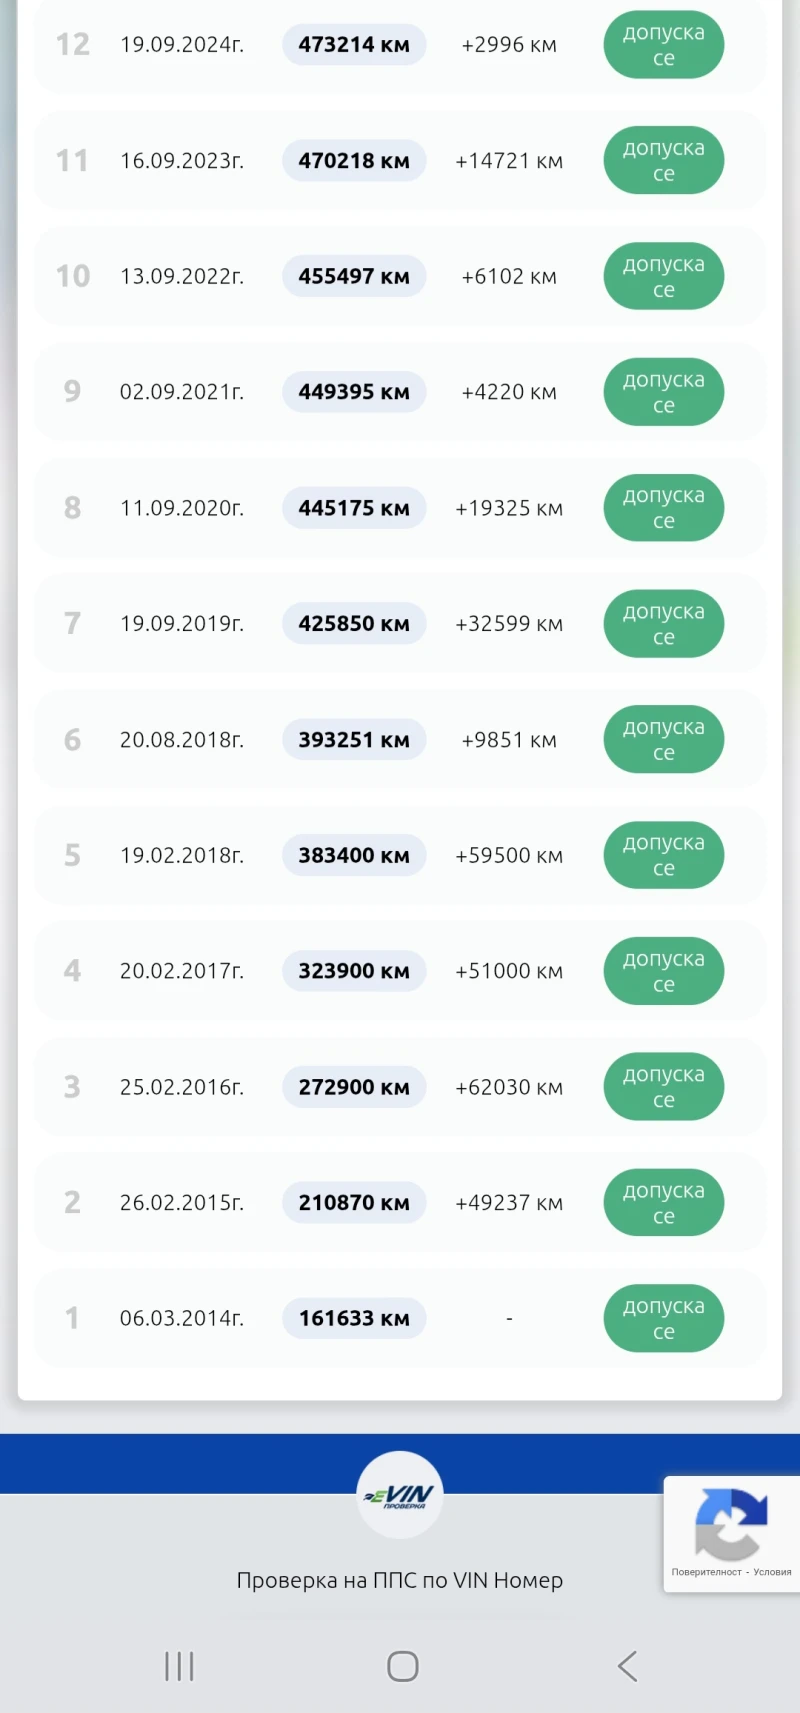Click the 272900 км mileage badge

[354, 1087]
